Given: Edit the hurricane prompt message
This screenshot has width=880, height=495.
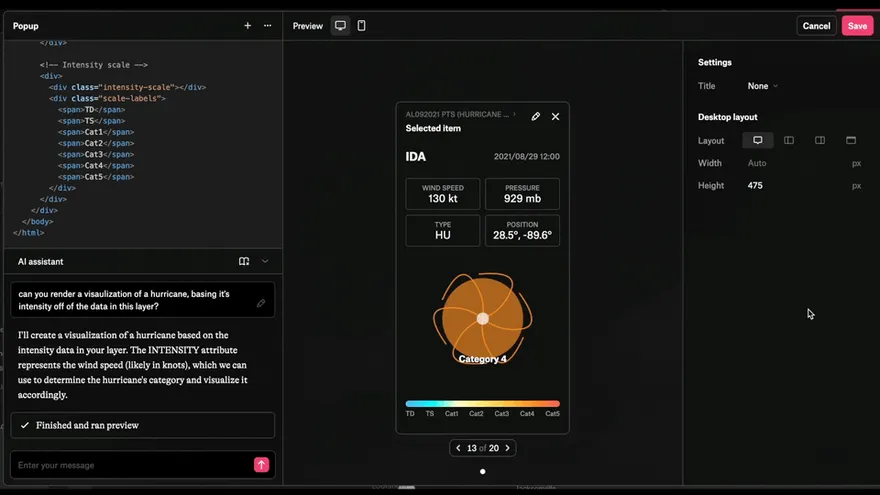Looking at the screenshot, I should click(x=261, y=303).
